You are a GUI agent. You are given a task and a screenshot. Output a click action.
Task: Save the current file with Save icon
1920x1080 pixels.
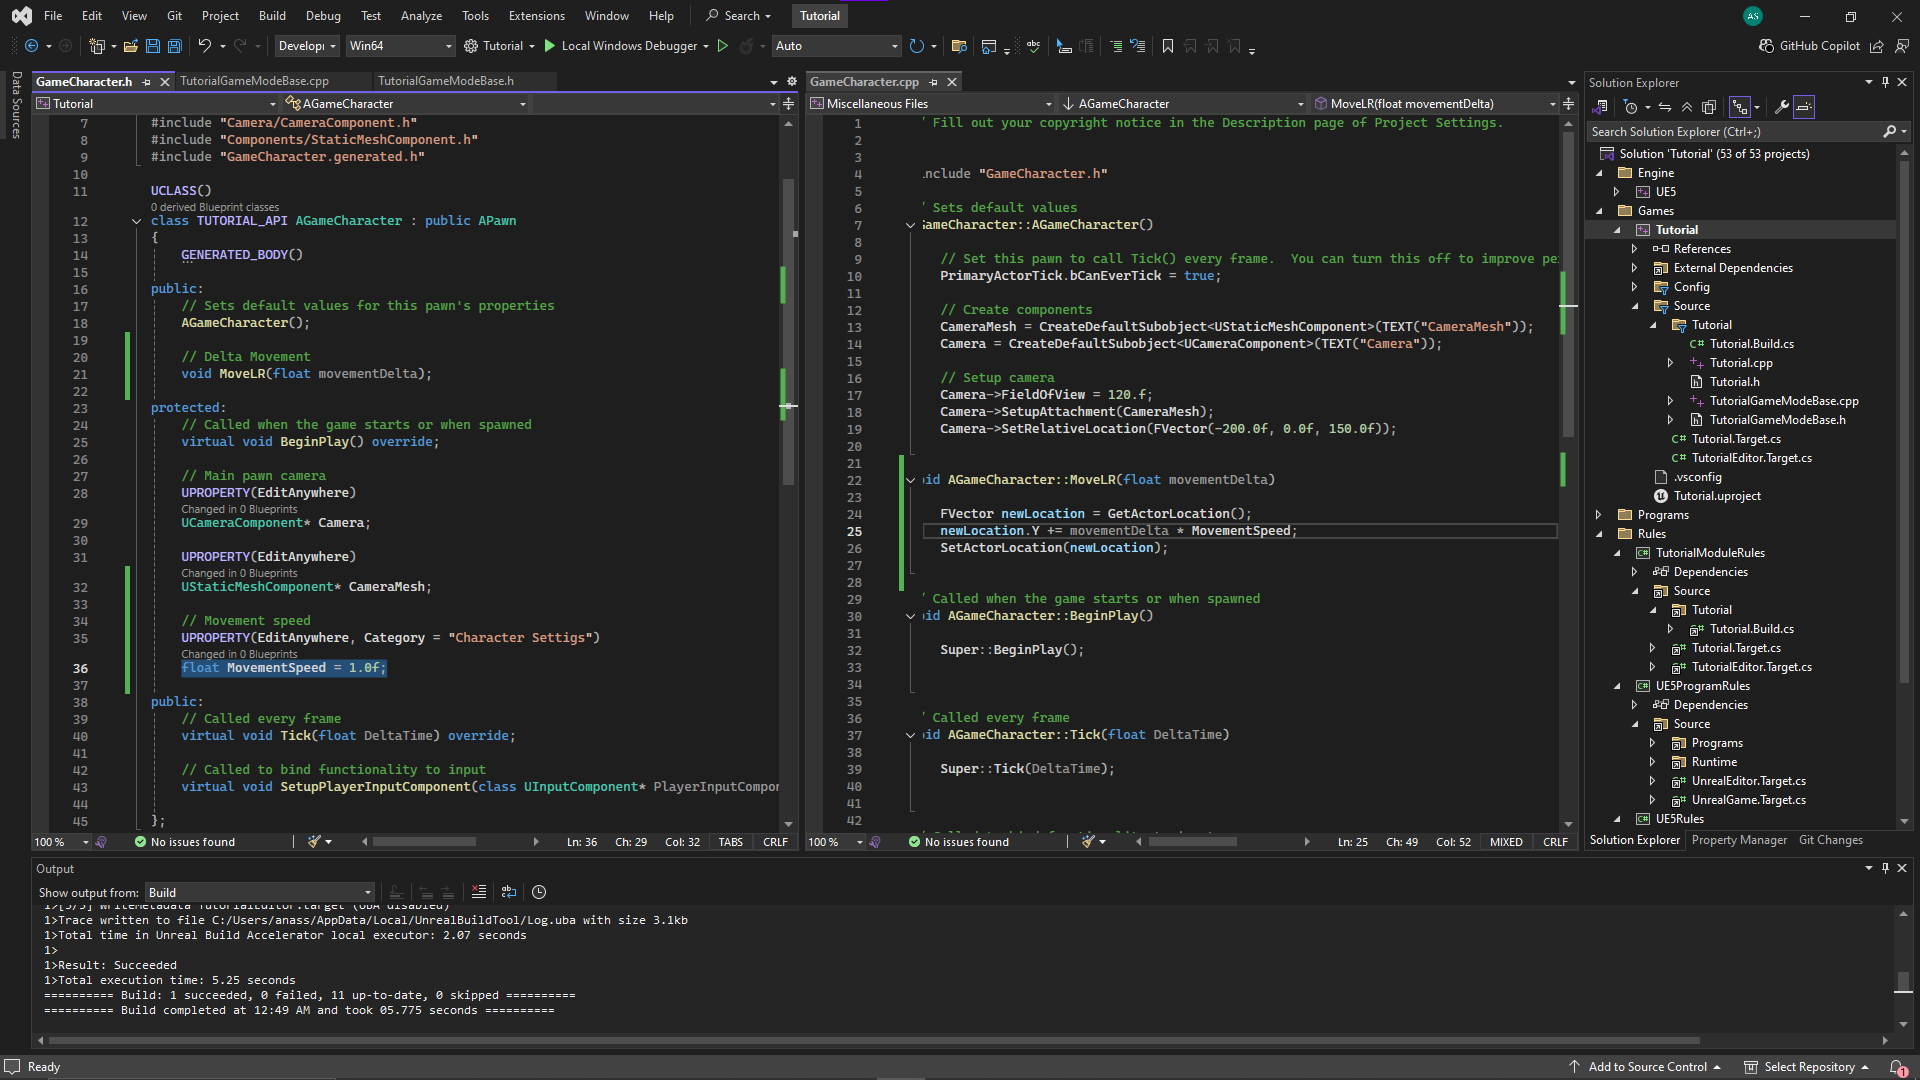click(x=153, y=46)
